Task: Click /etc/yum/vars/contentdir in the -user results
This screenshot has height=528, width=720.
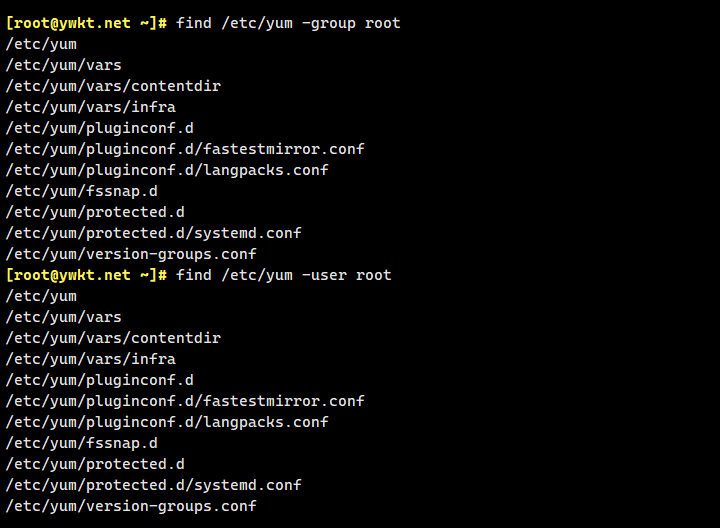Action: point(113,338)
